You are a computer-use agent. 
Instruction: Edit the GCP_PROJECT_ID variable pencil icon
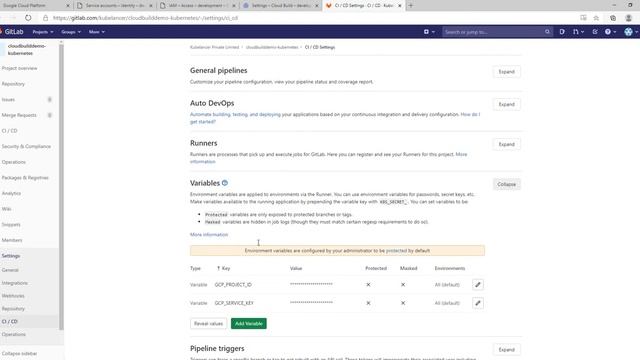pos(478,284)
